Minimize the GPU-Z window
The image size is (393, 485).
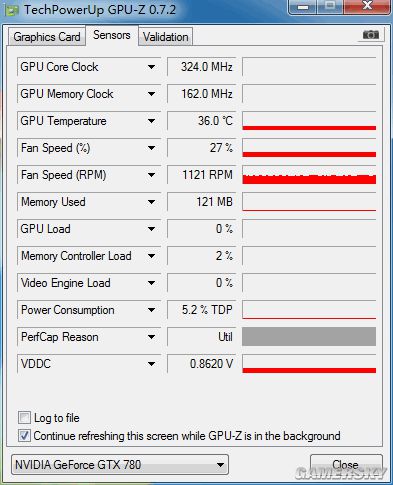point(303,7)
